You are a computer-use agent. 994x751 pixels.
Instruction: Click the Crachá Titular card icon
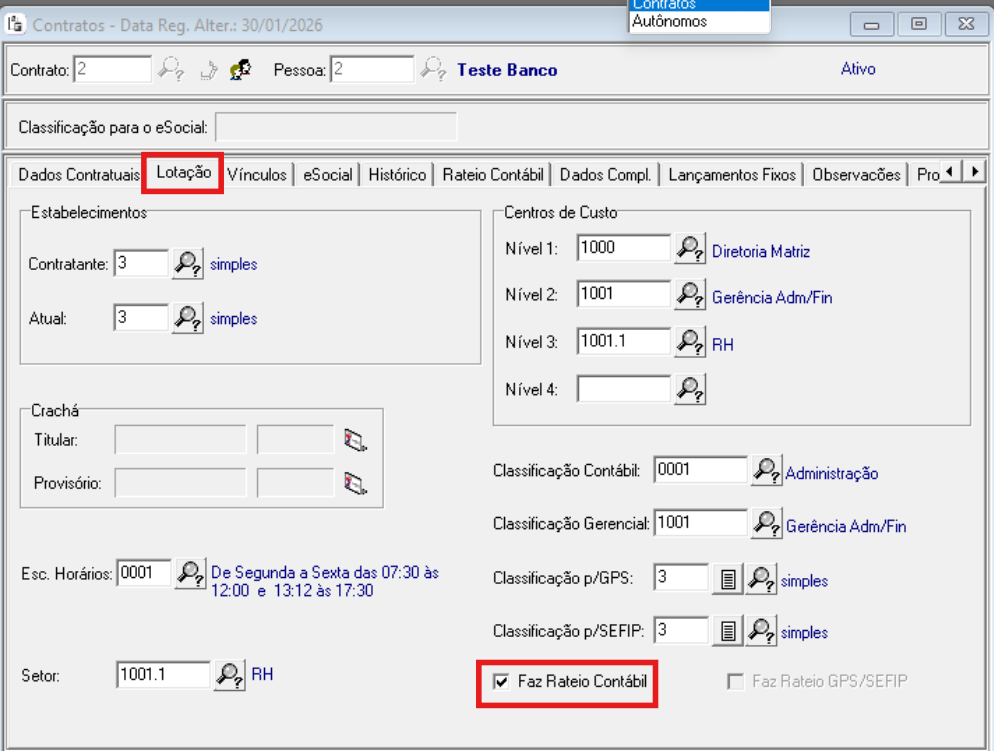click(356, 440)
